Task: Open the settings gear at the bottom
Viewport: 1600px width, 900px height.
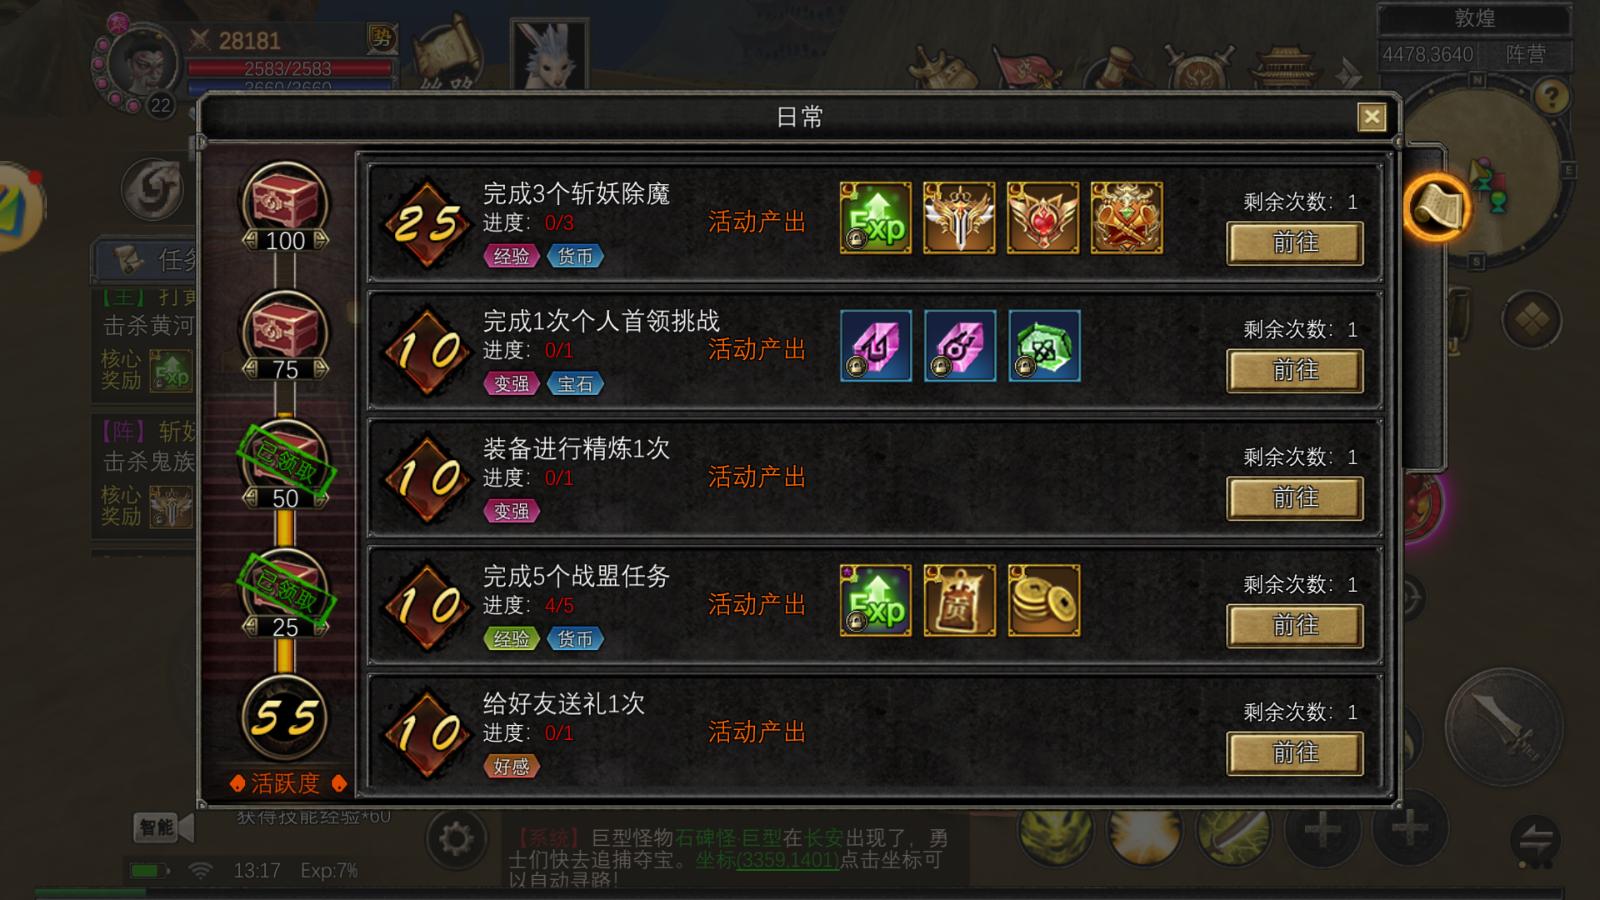Action: [x=456, y=839]
